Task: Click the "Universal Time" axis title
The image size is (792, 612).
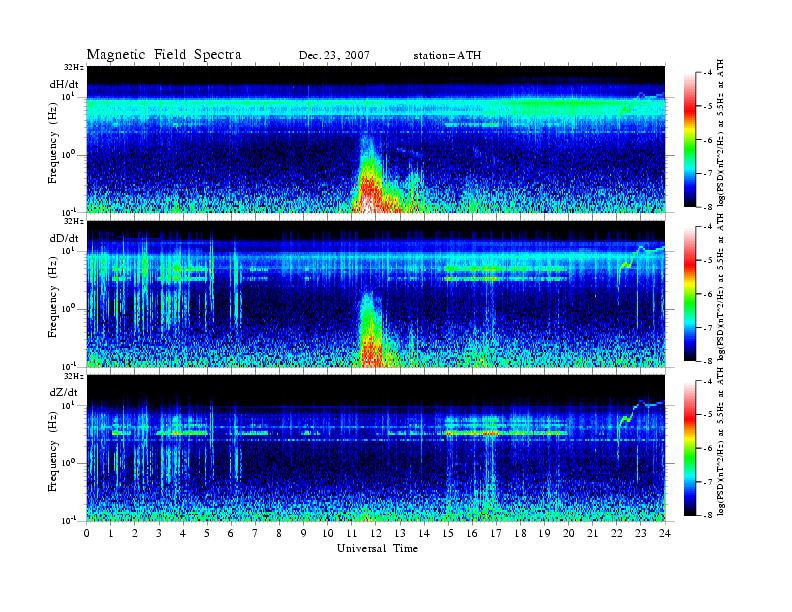Action: coord(377,548)
